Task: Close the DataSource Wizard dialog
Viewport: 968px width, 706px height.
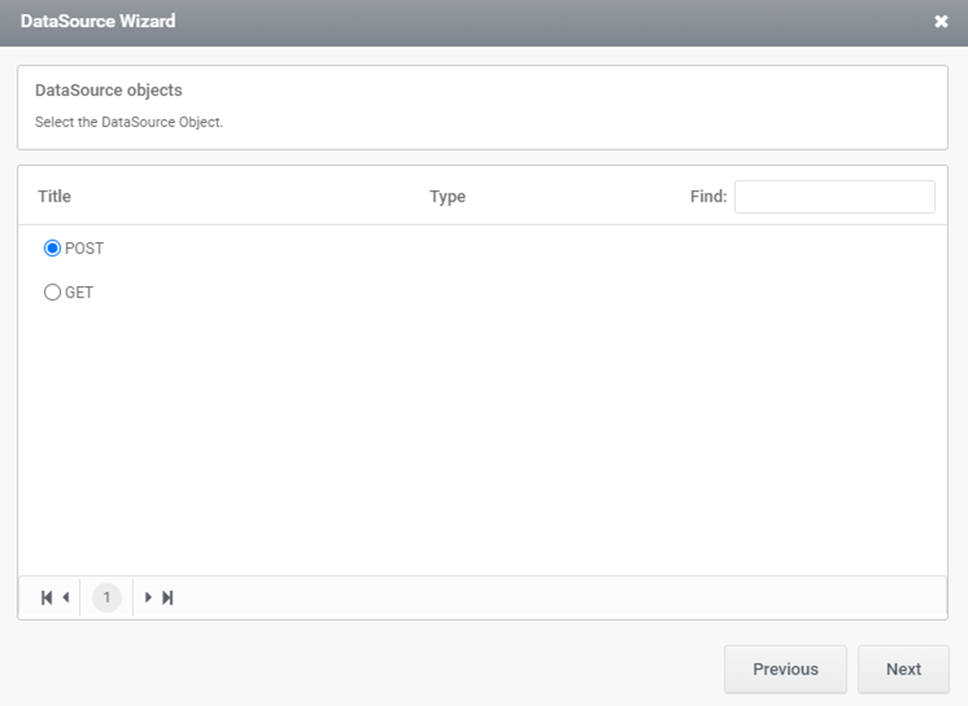Action: pyautogui.click(x=941, y=22)
